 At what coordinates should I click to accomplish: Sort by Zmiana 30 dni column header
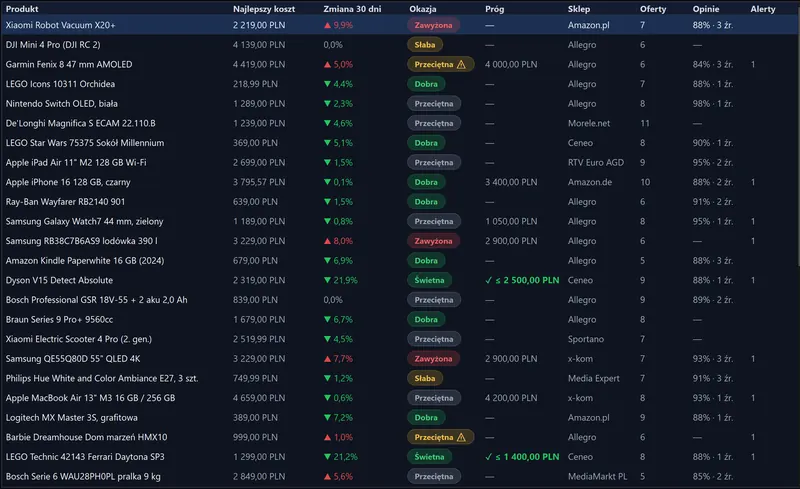click(x=352, y=9)
